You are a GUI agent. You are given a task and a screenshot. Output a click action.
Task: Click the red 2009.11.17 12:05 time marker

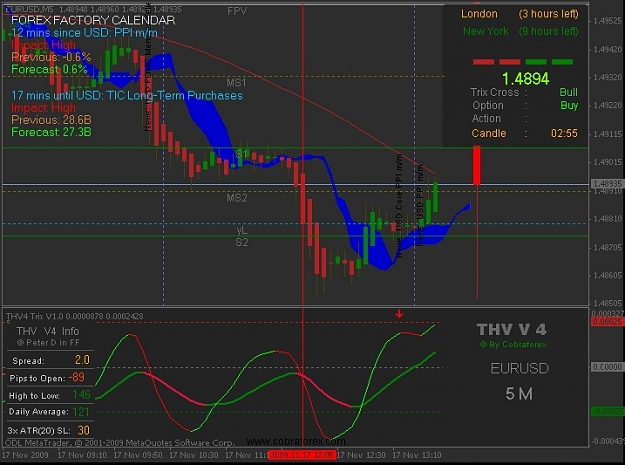point(302,455)
